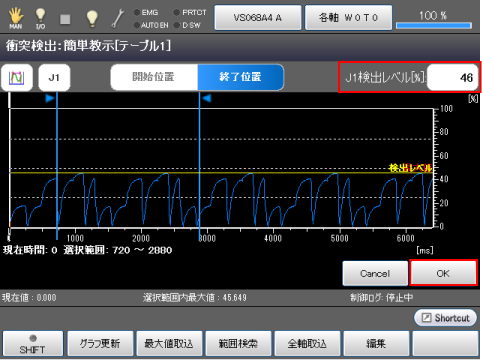Click the graph waveform icon button
Image resolution: width=482 pixels, height=360 pixels.
coord(17,78)
